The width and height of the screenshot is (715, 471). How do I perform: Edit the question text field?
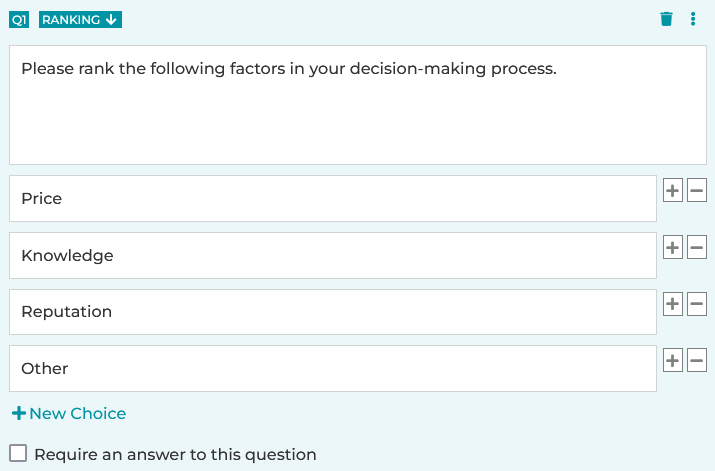point(358,105)
